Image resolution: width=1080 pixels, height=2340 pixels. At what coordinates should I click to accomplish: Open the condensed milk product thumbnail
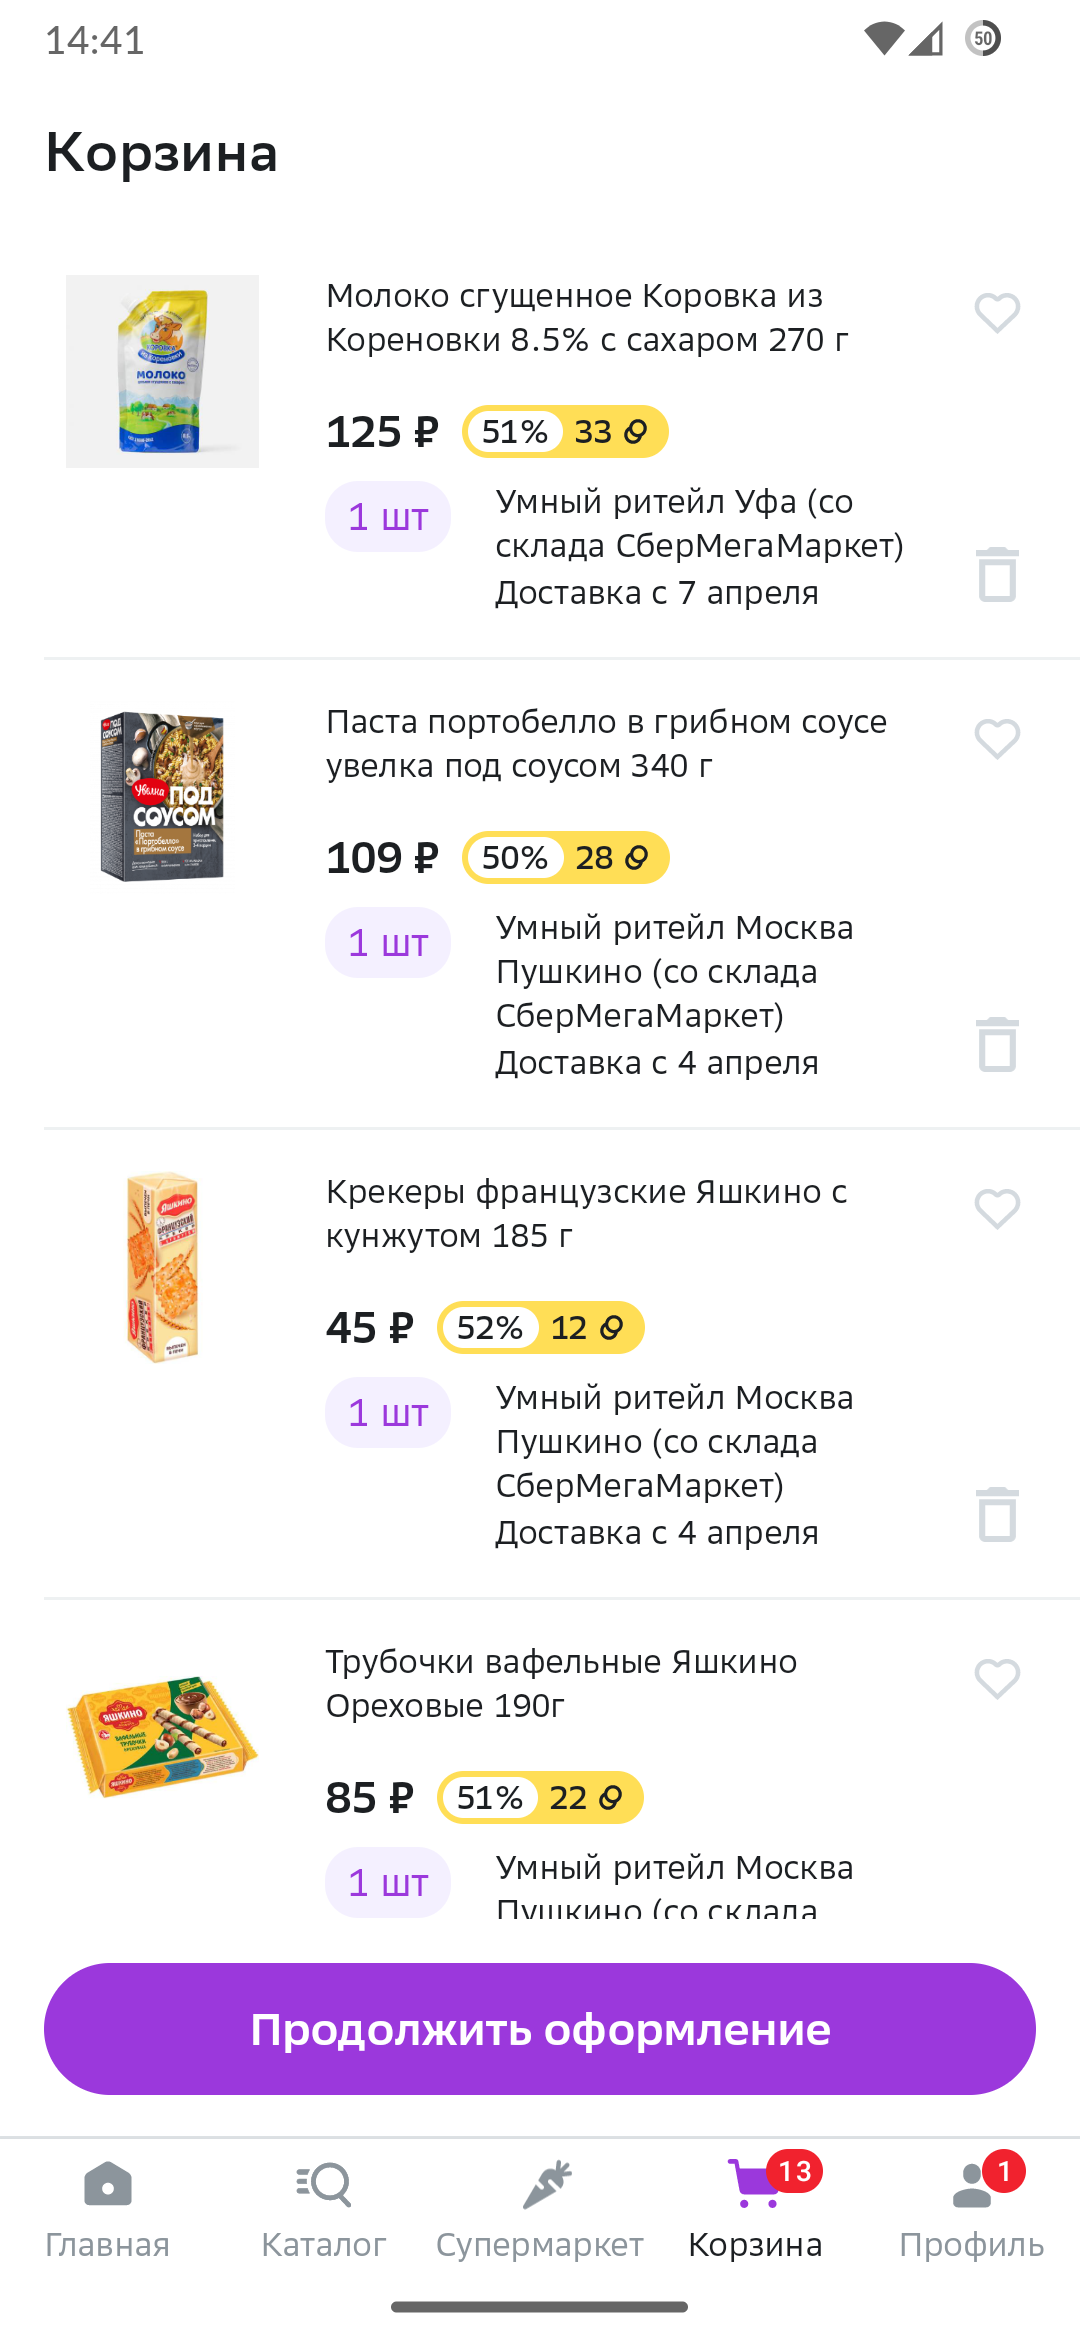pos(162,371)
